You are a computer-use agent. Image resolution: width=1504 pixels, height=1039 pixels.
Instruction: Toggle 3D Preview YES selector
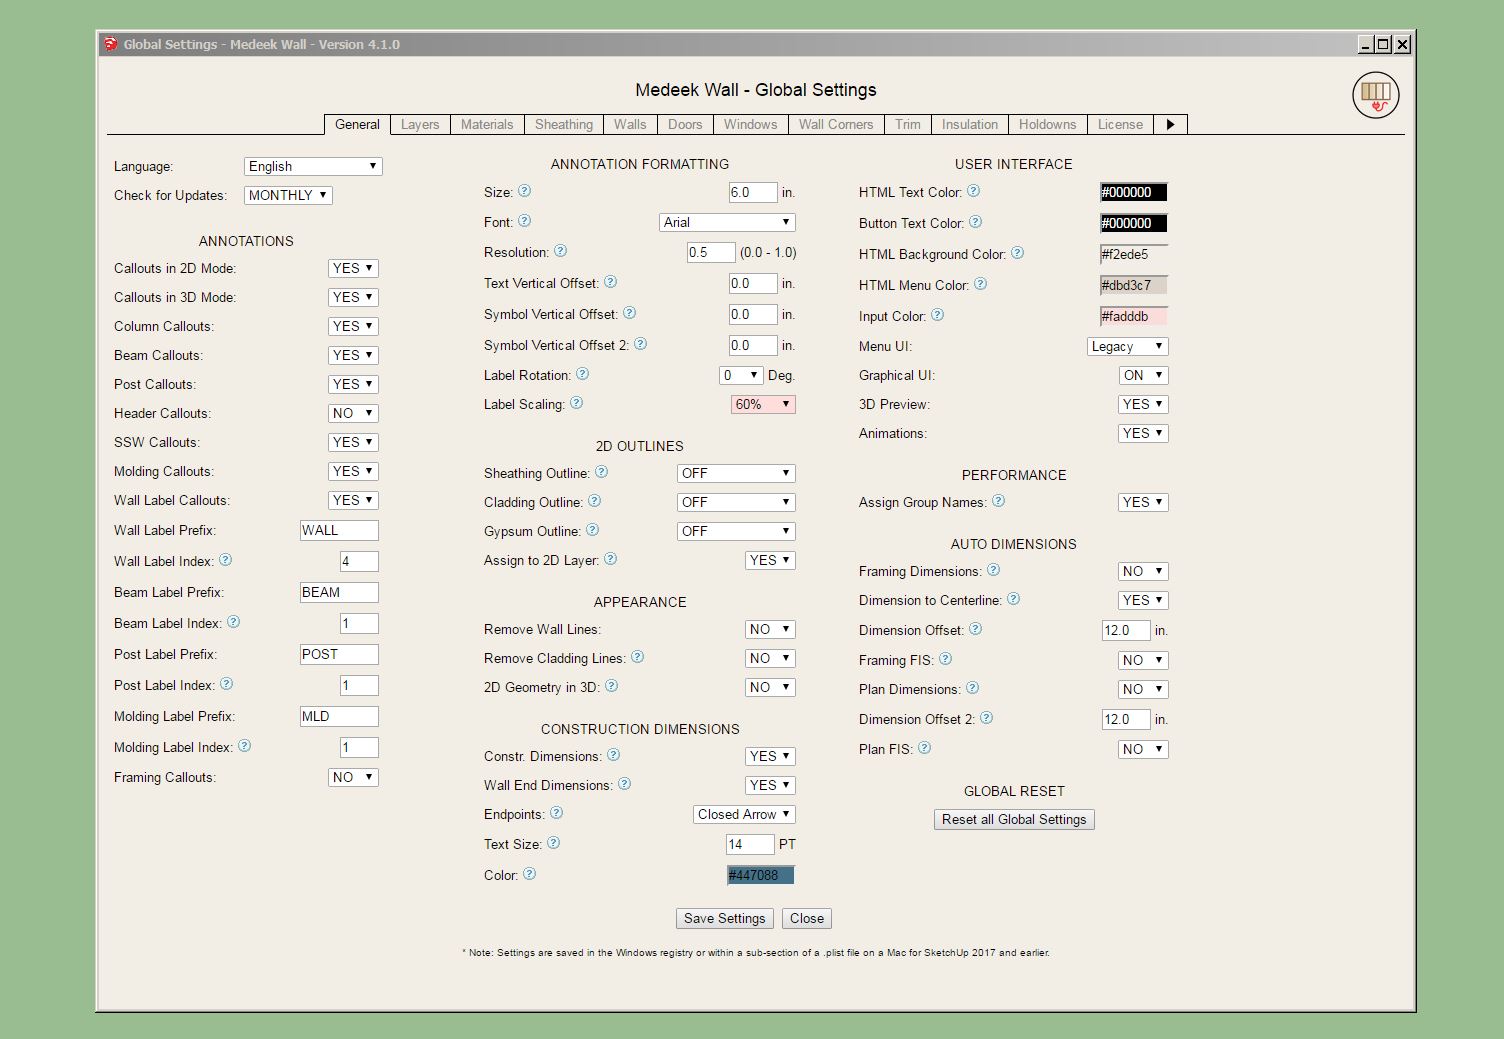coord(1143,404)
